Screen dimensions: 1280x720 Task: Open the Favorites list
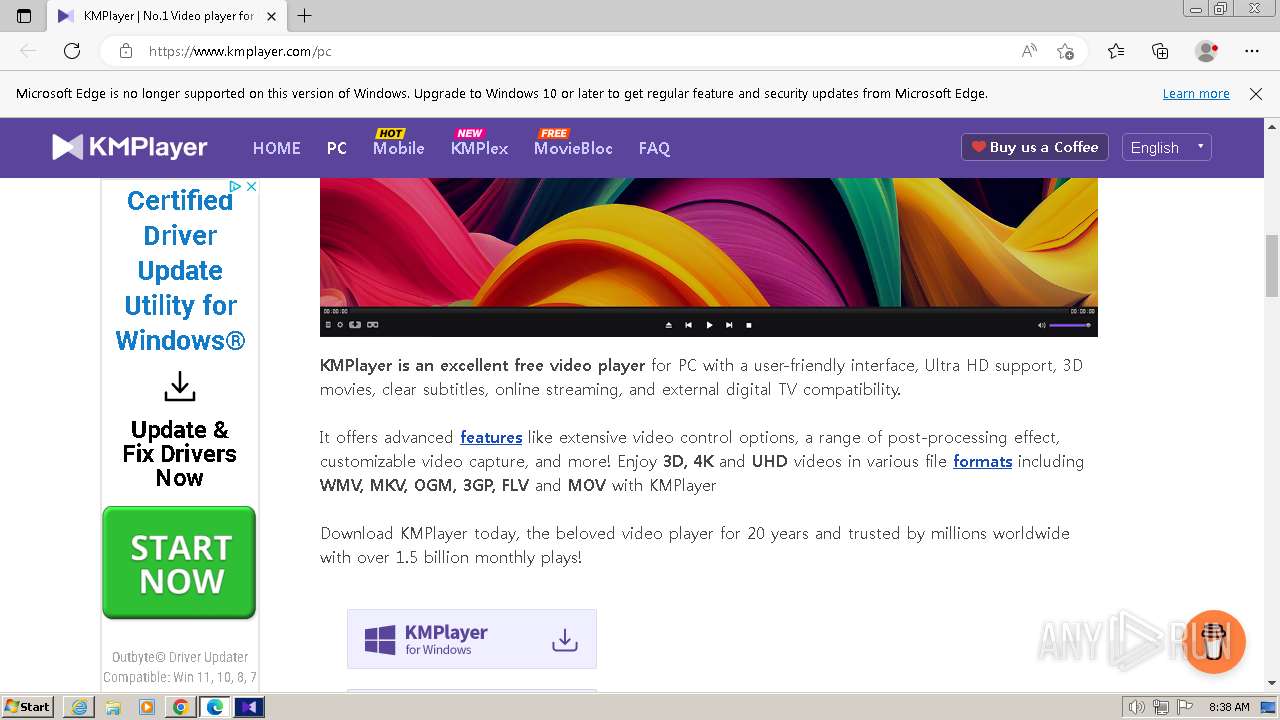pyautogui.click(x=1116, y=51)
